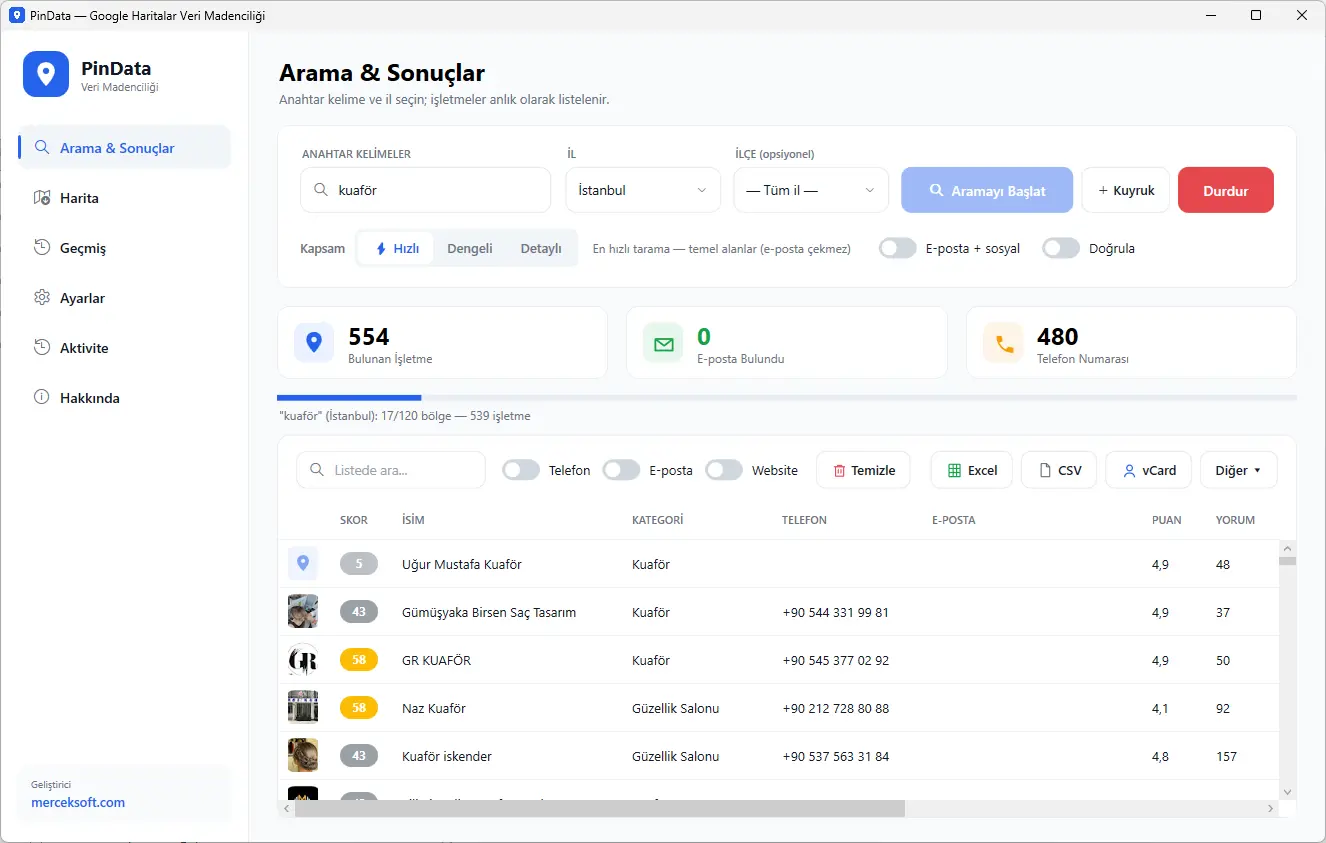
Task: Add search to queue with Kuyruk
Action: [1126, 190]
